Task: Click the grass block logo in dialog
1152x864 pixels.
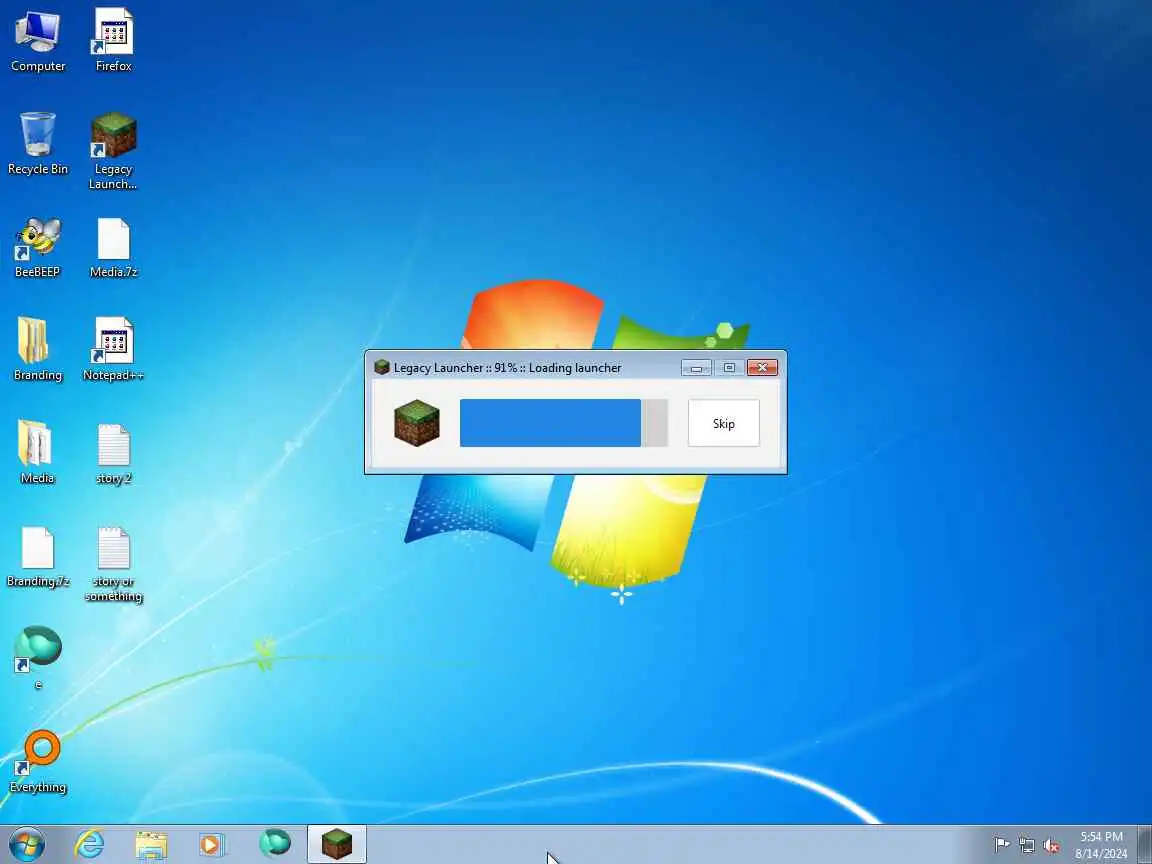Action: click(x=417, y=423)
